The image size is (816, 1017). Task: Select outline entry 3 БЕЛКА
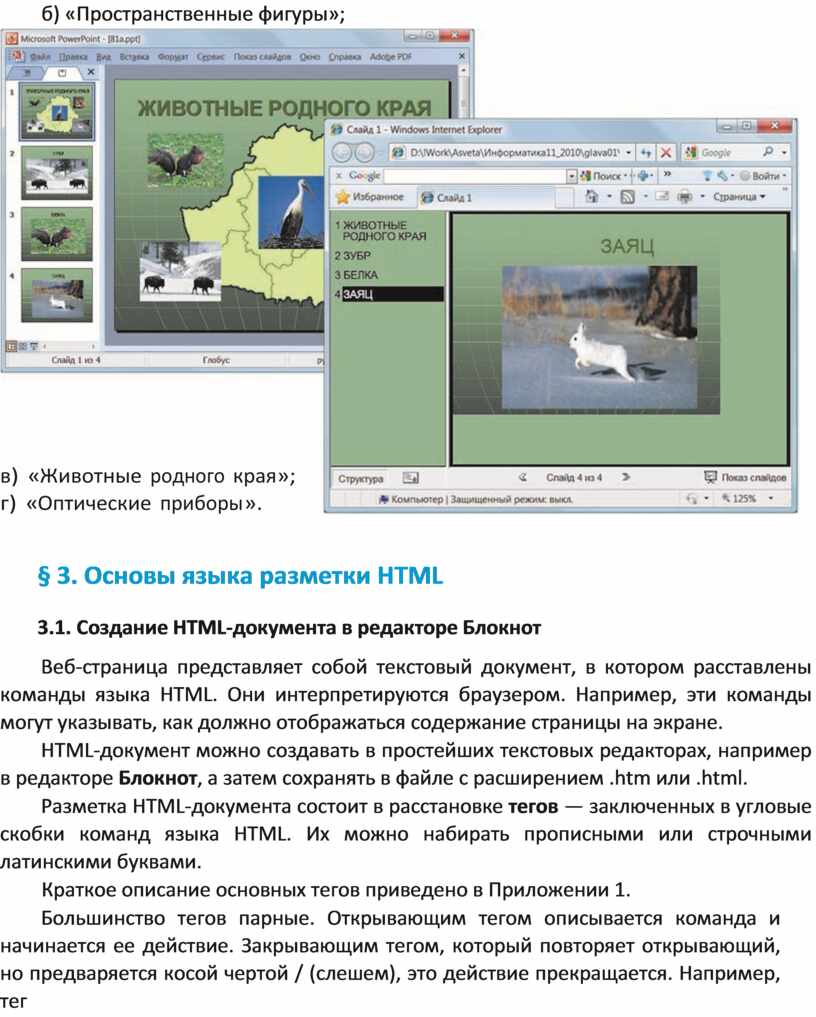(x=356, y=275)
